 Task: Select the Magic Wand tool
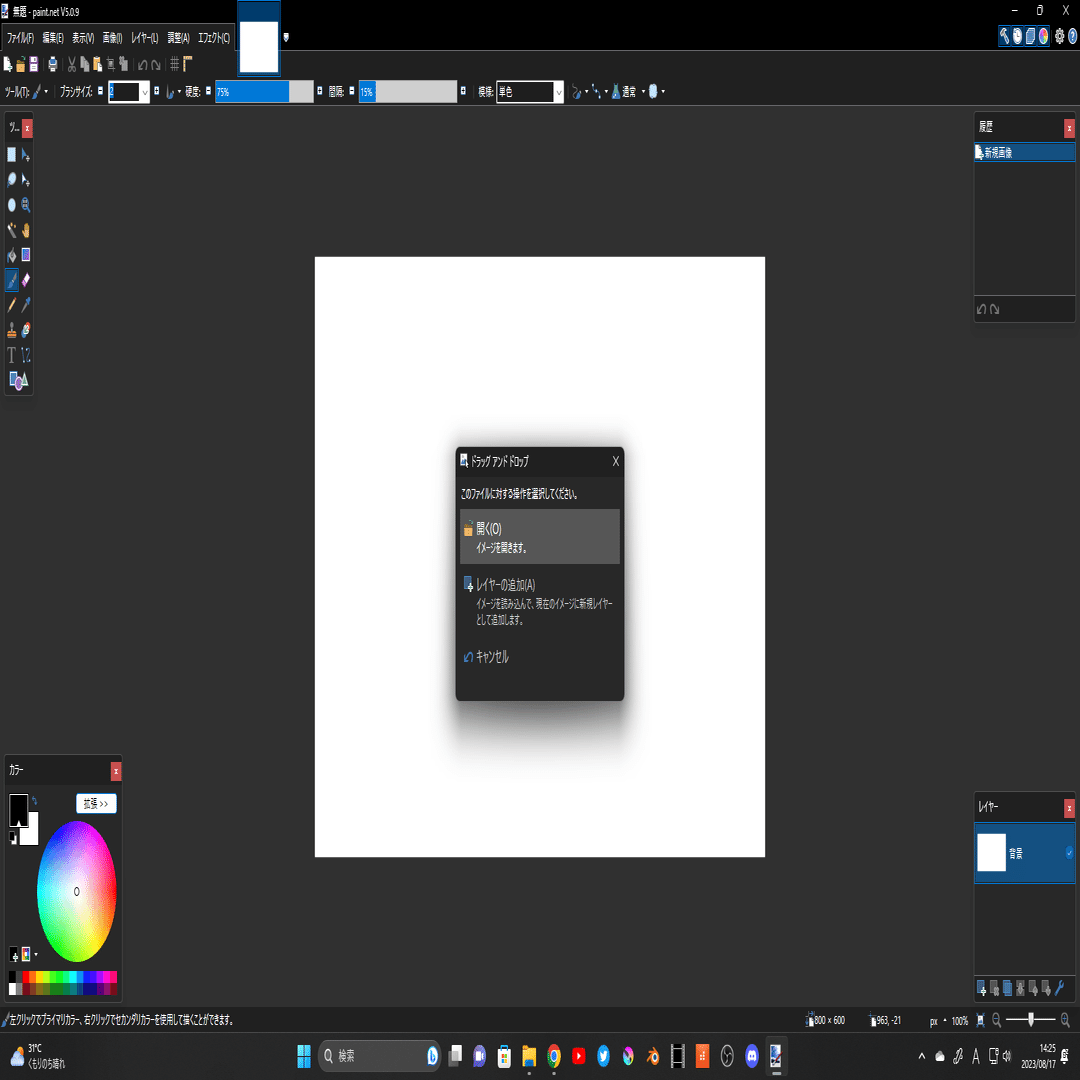[12, 230]
